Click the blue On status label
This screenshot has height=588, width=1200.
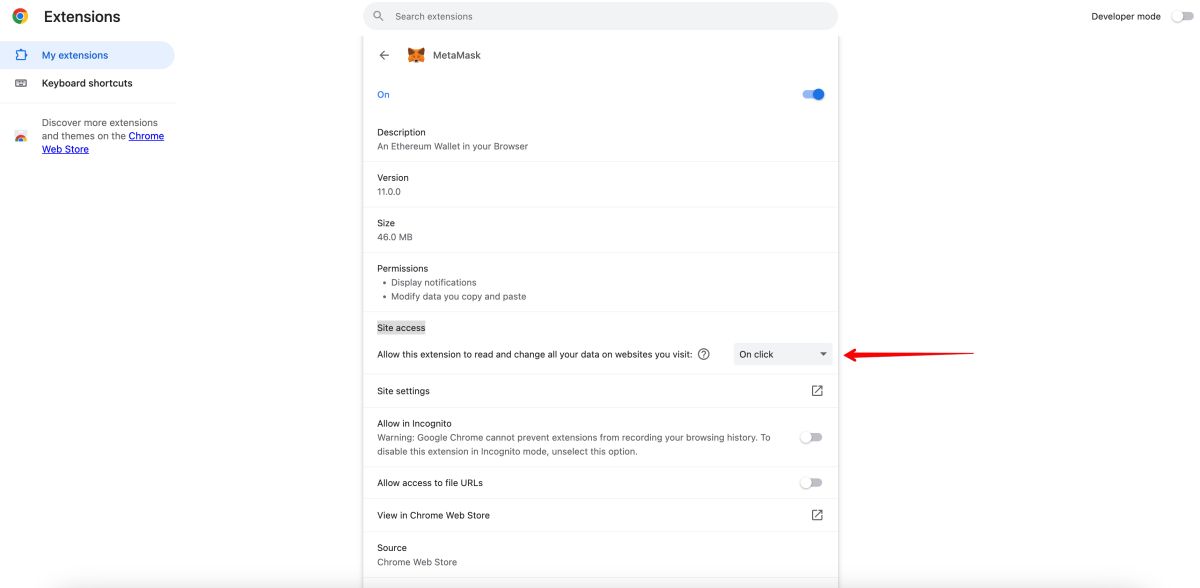coord(383,94)
